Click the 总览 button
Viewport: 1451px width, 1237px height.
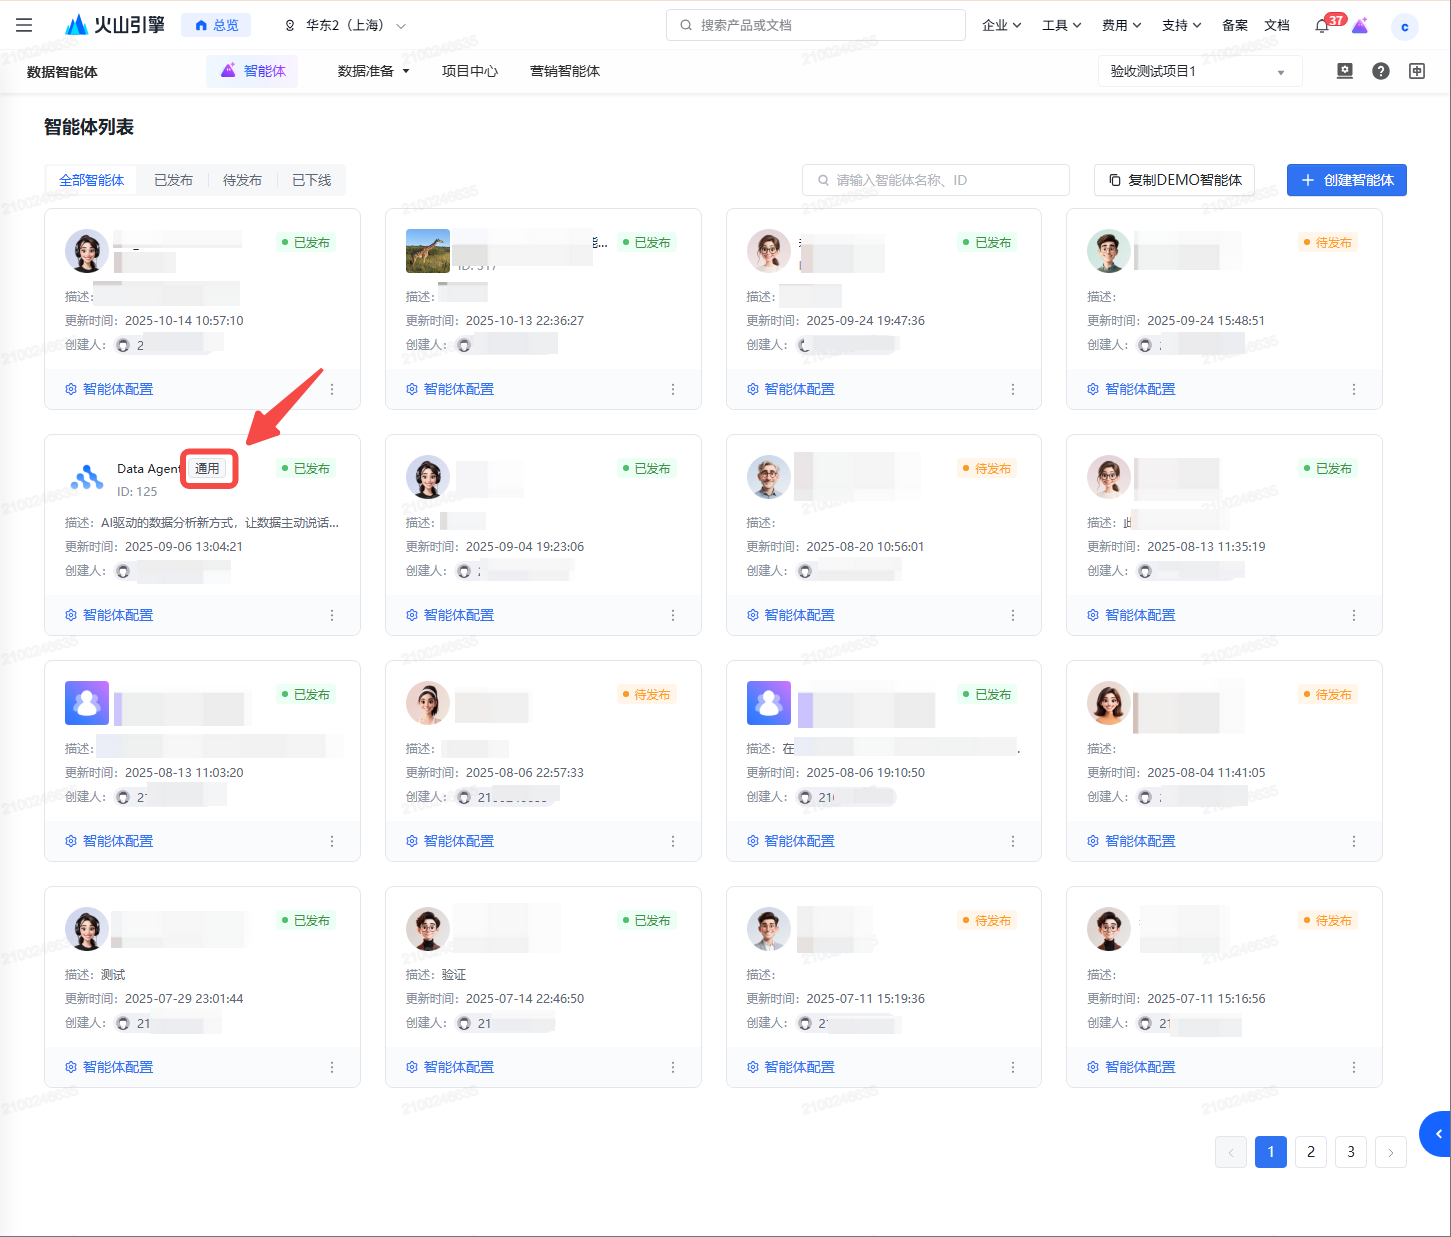pyautogui.click(x=216, y=25)
